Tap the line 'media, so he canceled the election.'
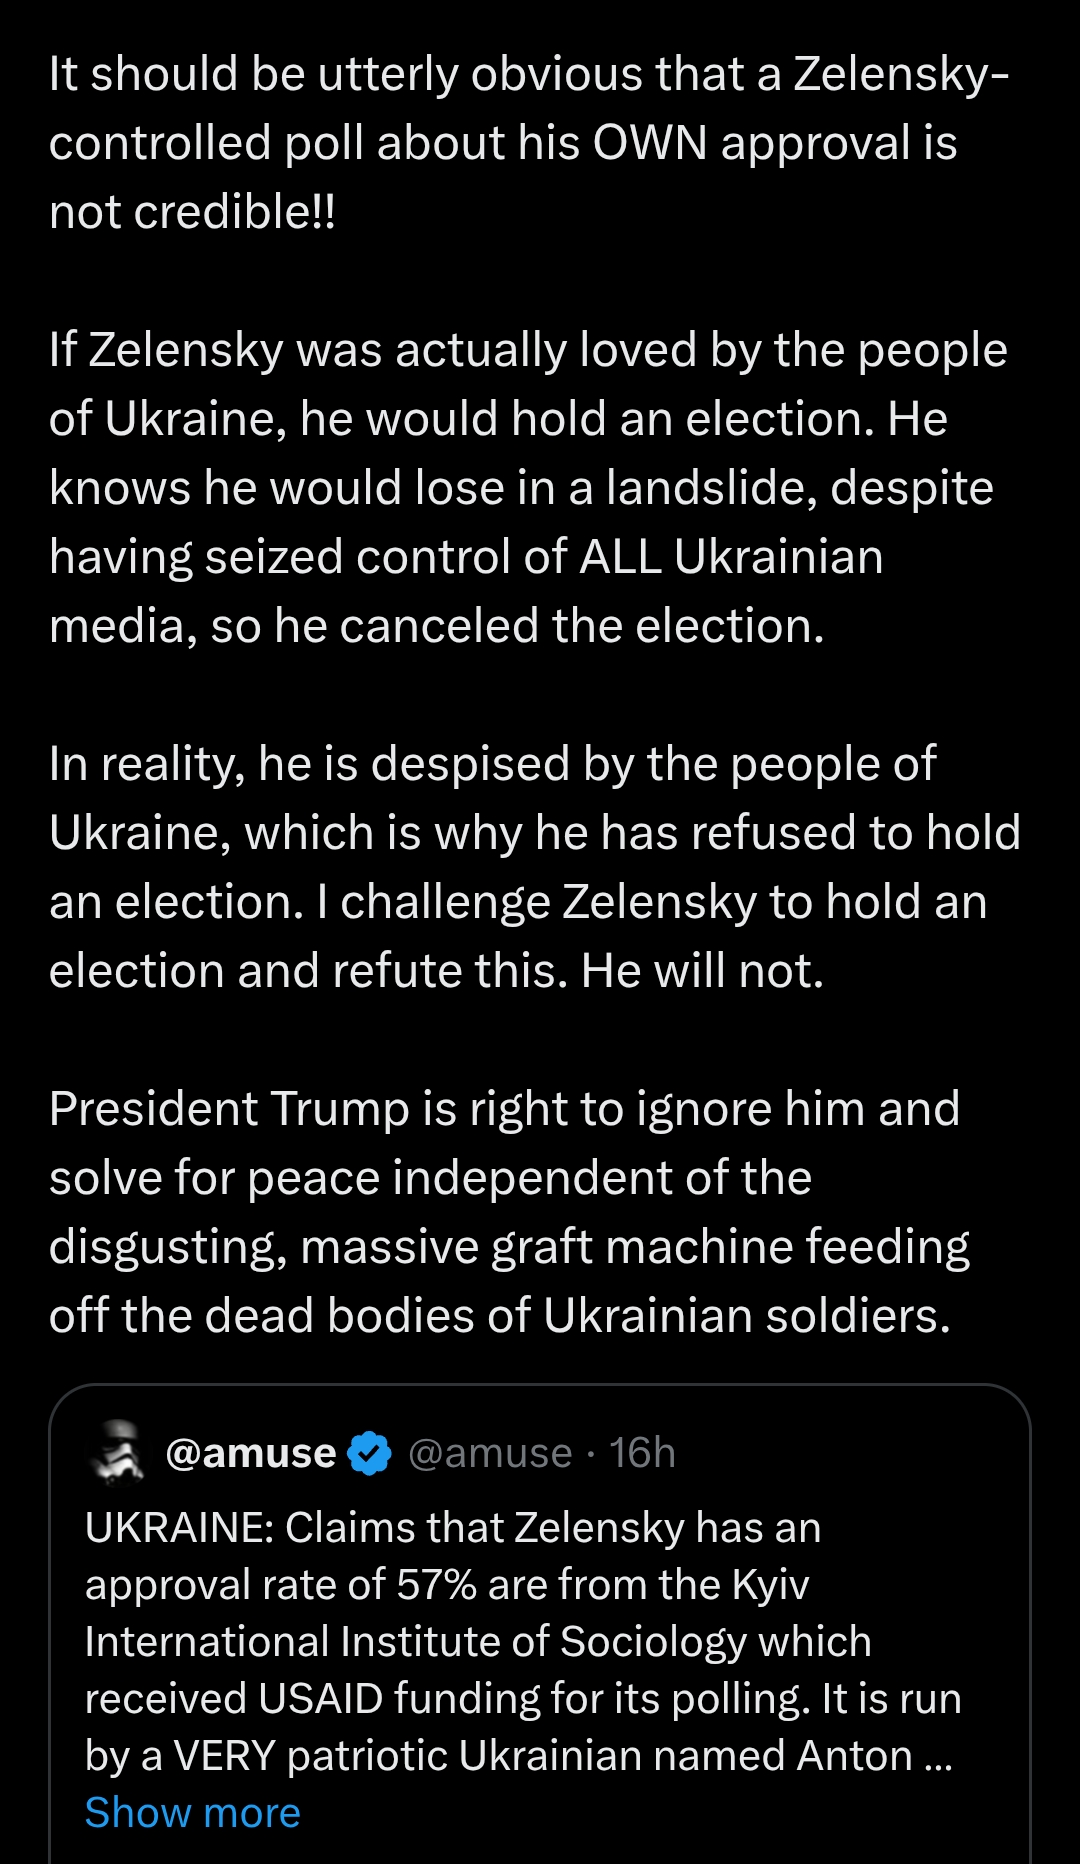This screenshot has width=1080, height=1864. pos(437,626)
